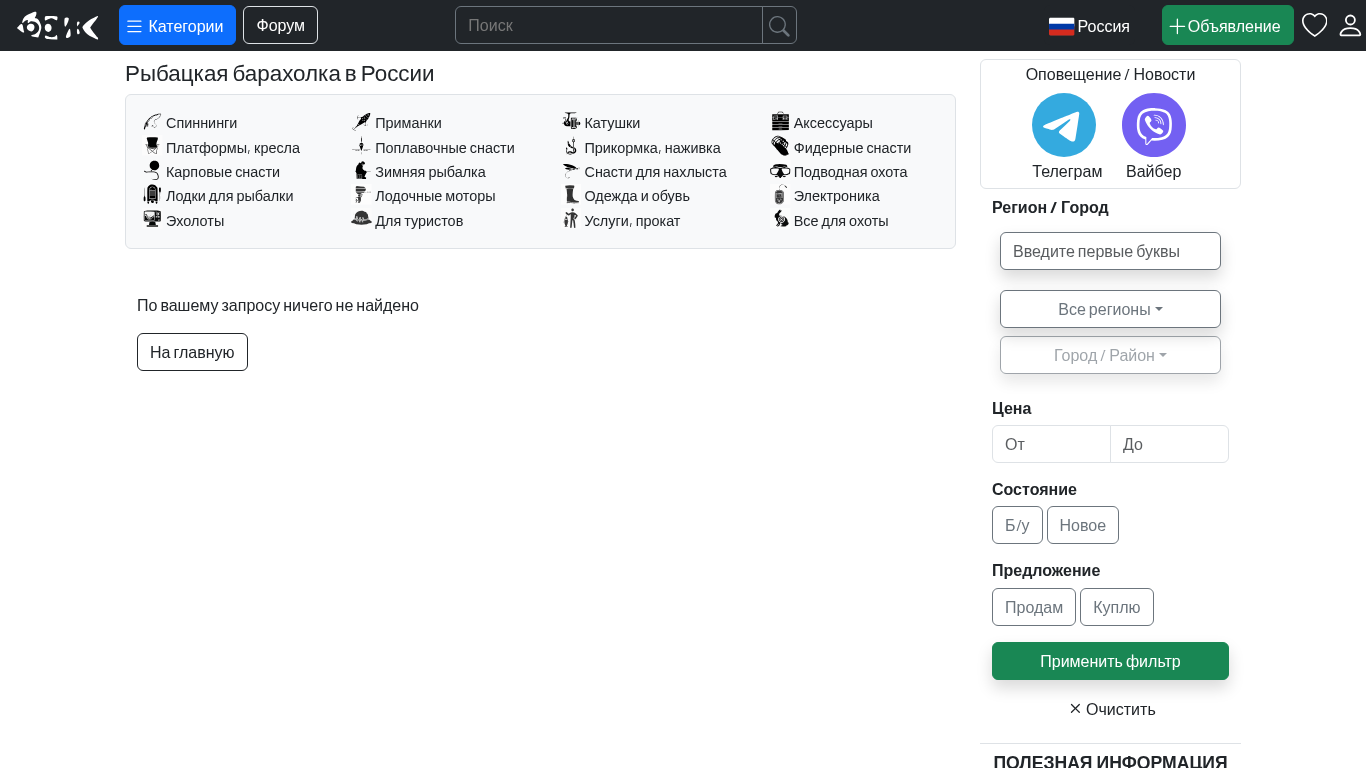Screen dimensions: 1366x768
Task: Toggle the Продам offer filter
Action: pyautogui.click(x=1033, y=607)
